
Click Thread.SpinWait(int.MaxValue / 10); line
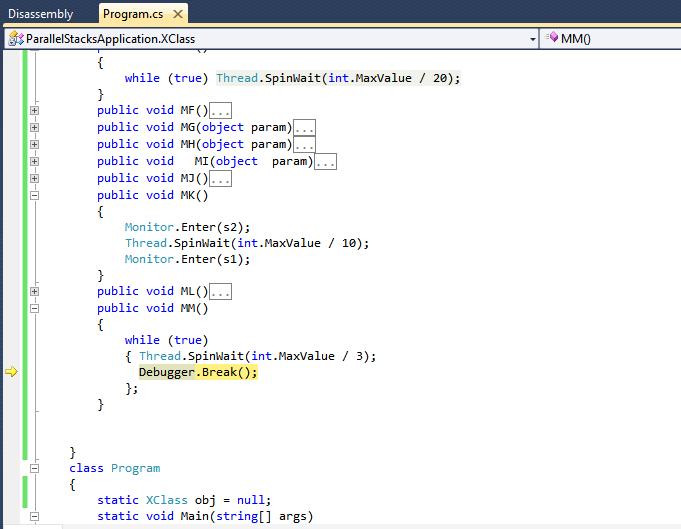coord(247,243)
